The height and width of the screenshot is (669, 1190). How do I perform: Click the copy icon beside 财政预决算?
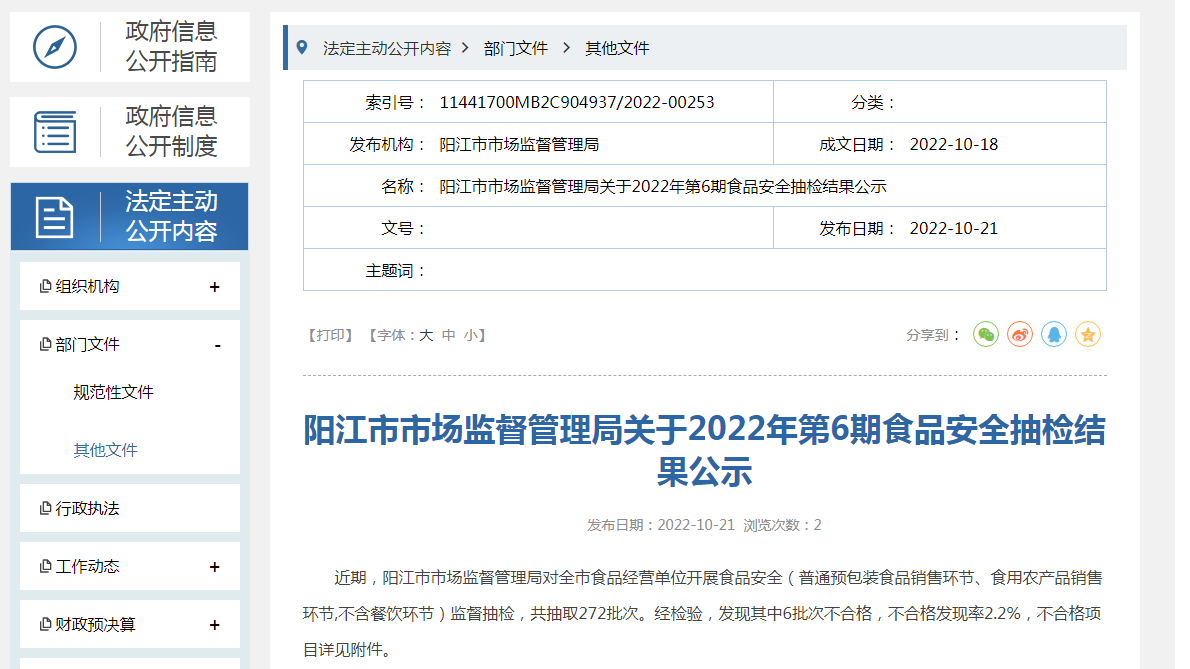[x=45, y=624]
